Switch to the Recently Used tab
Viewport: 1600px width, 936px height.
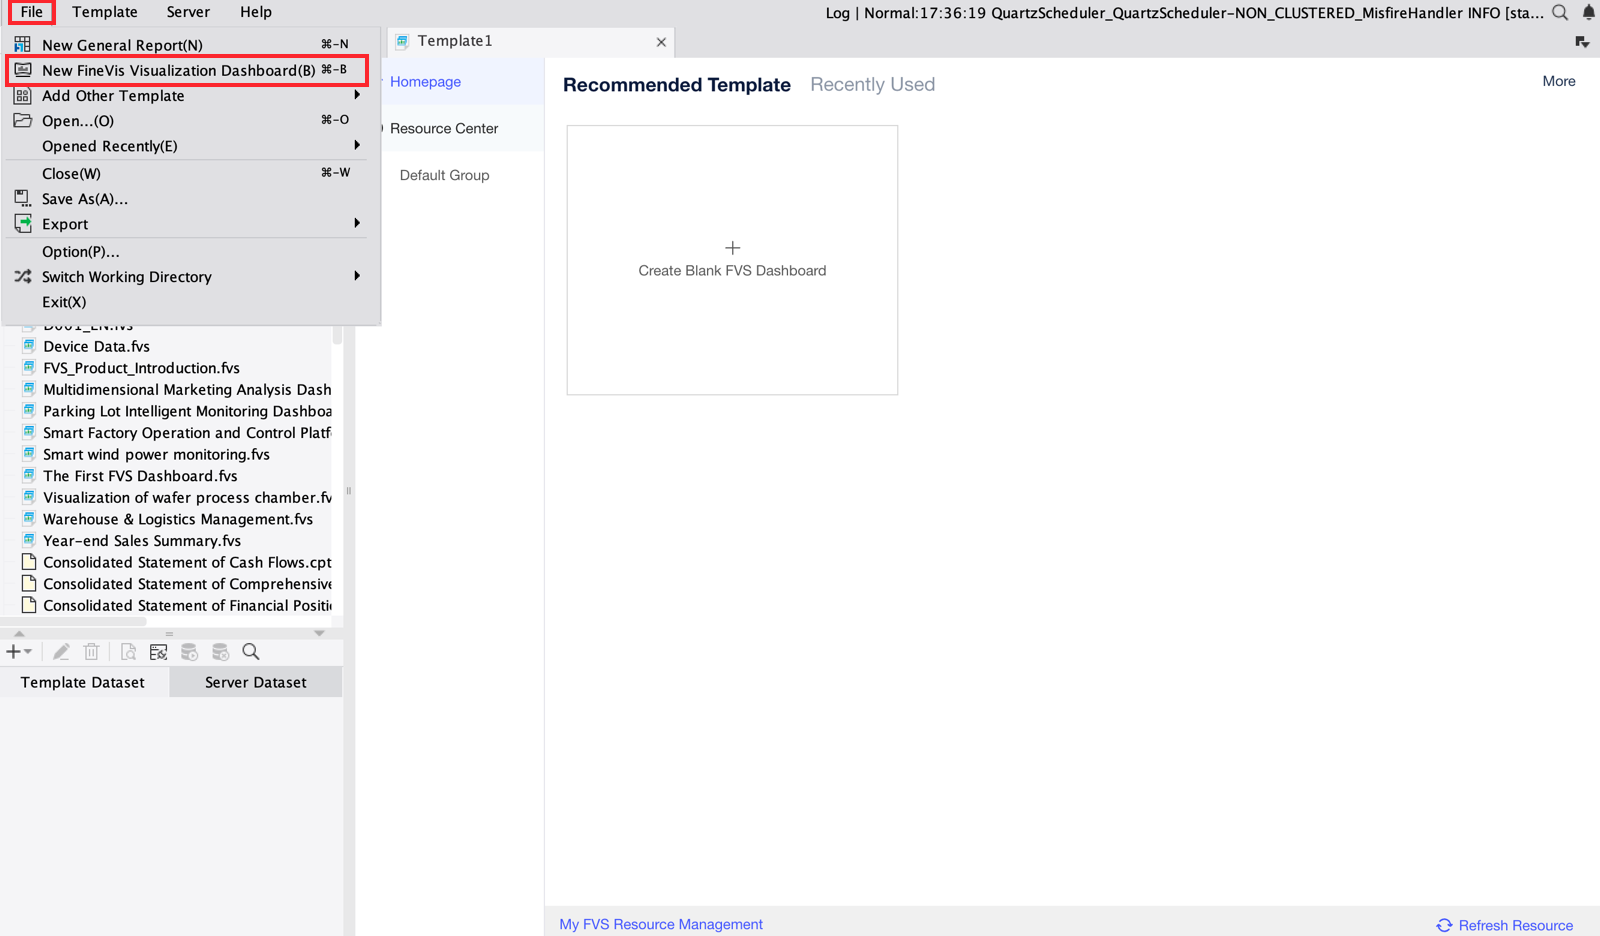[x=872, y=84]
